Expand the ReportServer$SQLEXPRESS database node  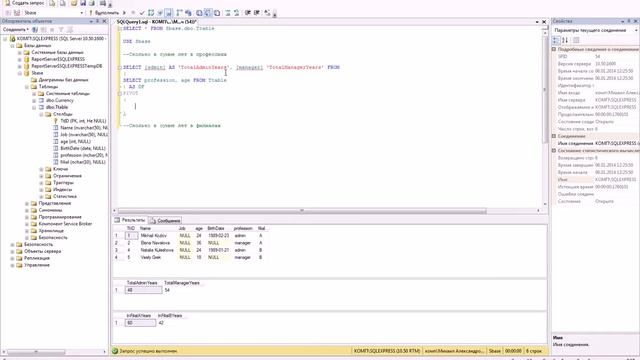point(20,59)
